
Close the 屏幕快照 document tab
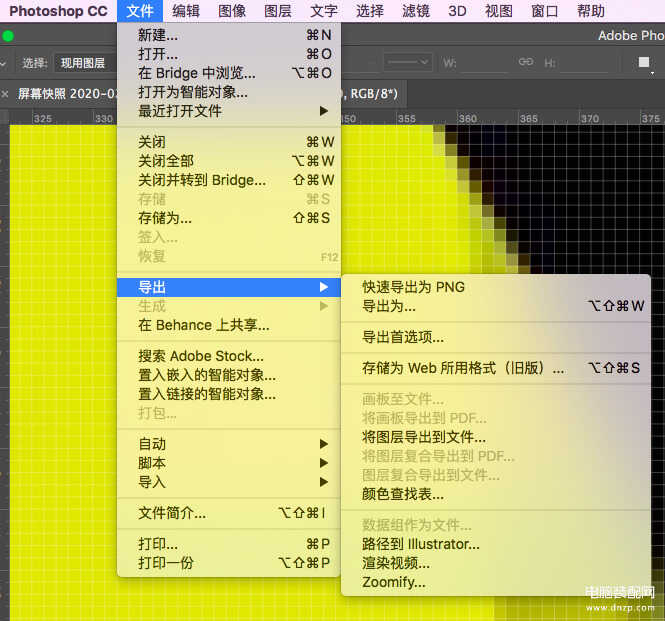(x=5, y=94)
